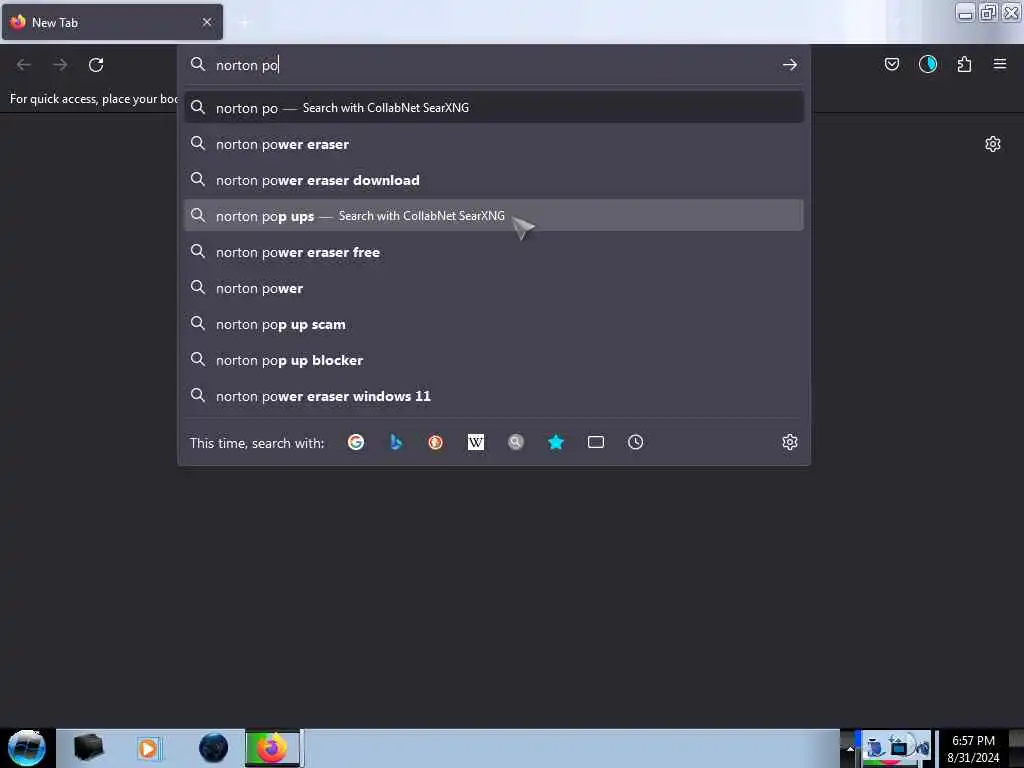Open the Extensions puzzle icon
Screen dimensions: 1024x768
coord(964,64)
